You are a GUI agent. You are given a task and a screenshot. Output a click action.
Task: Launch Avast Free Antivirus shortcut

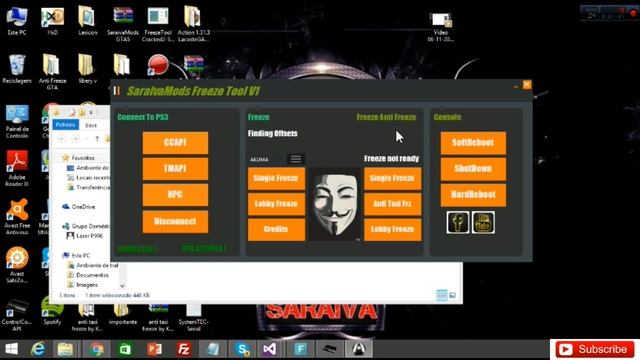[x=17, y=216]
